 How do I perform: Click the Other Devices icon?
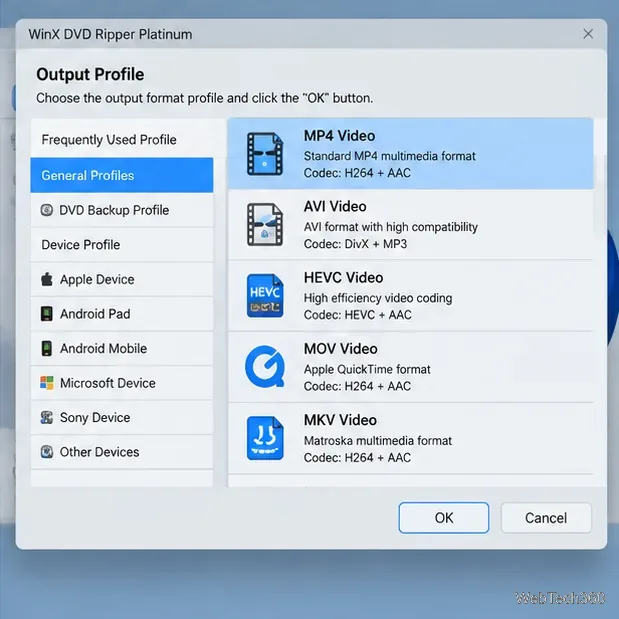[47, 452]
